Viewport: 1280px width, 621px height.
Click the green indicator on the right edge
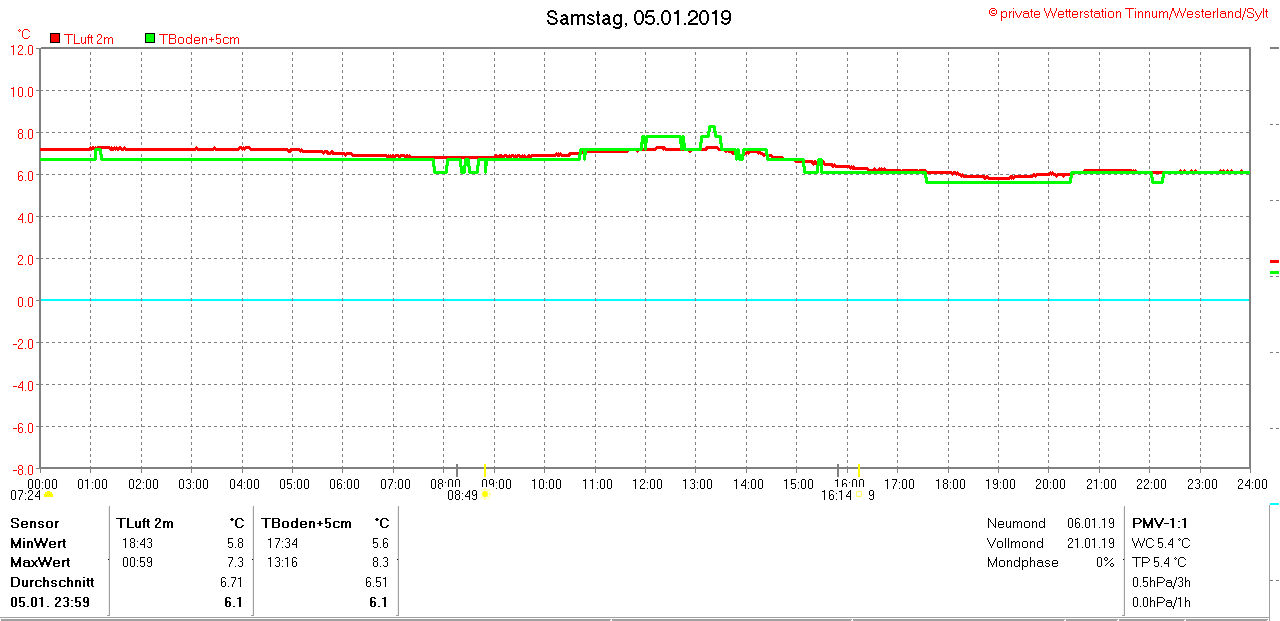pos(1274,272)
